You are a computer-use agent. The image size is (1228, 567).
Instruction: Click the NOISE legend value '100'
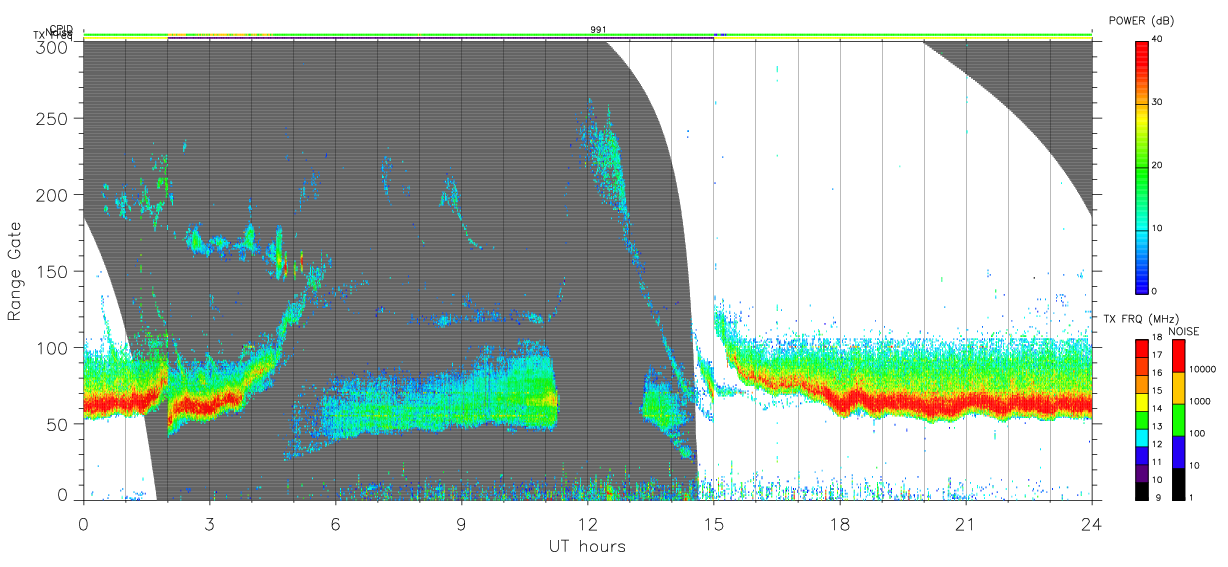tap(1197, 435)
